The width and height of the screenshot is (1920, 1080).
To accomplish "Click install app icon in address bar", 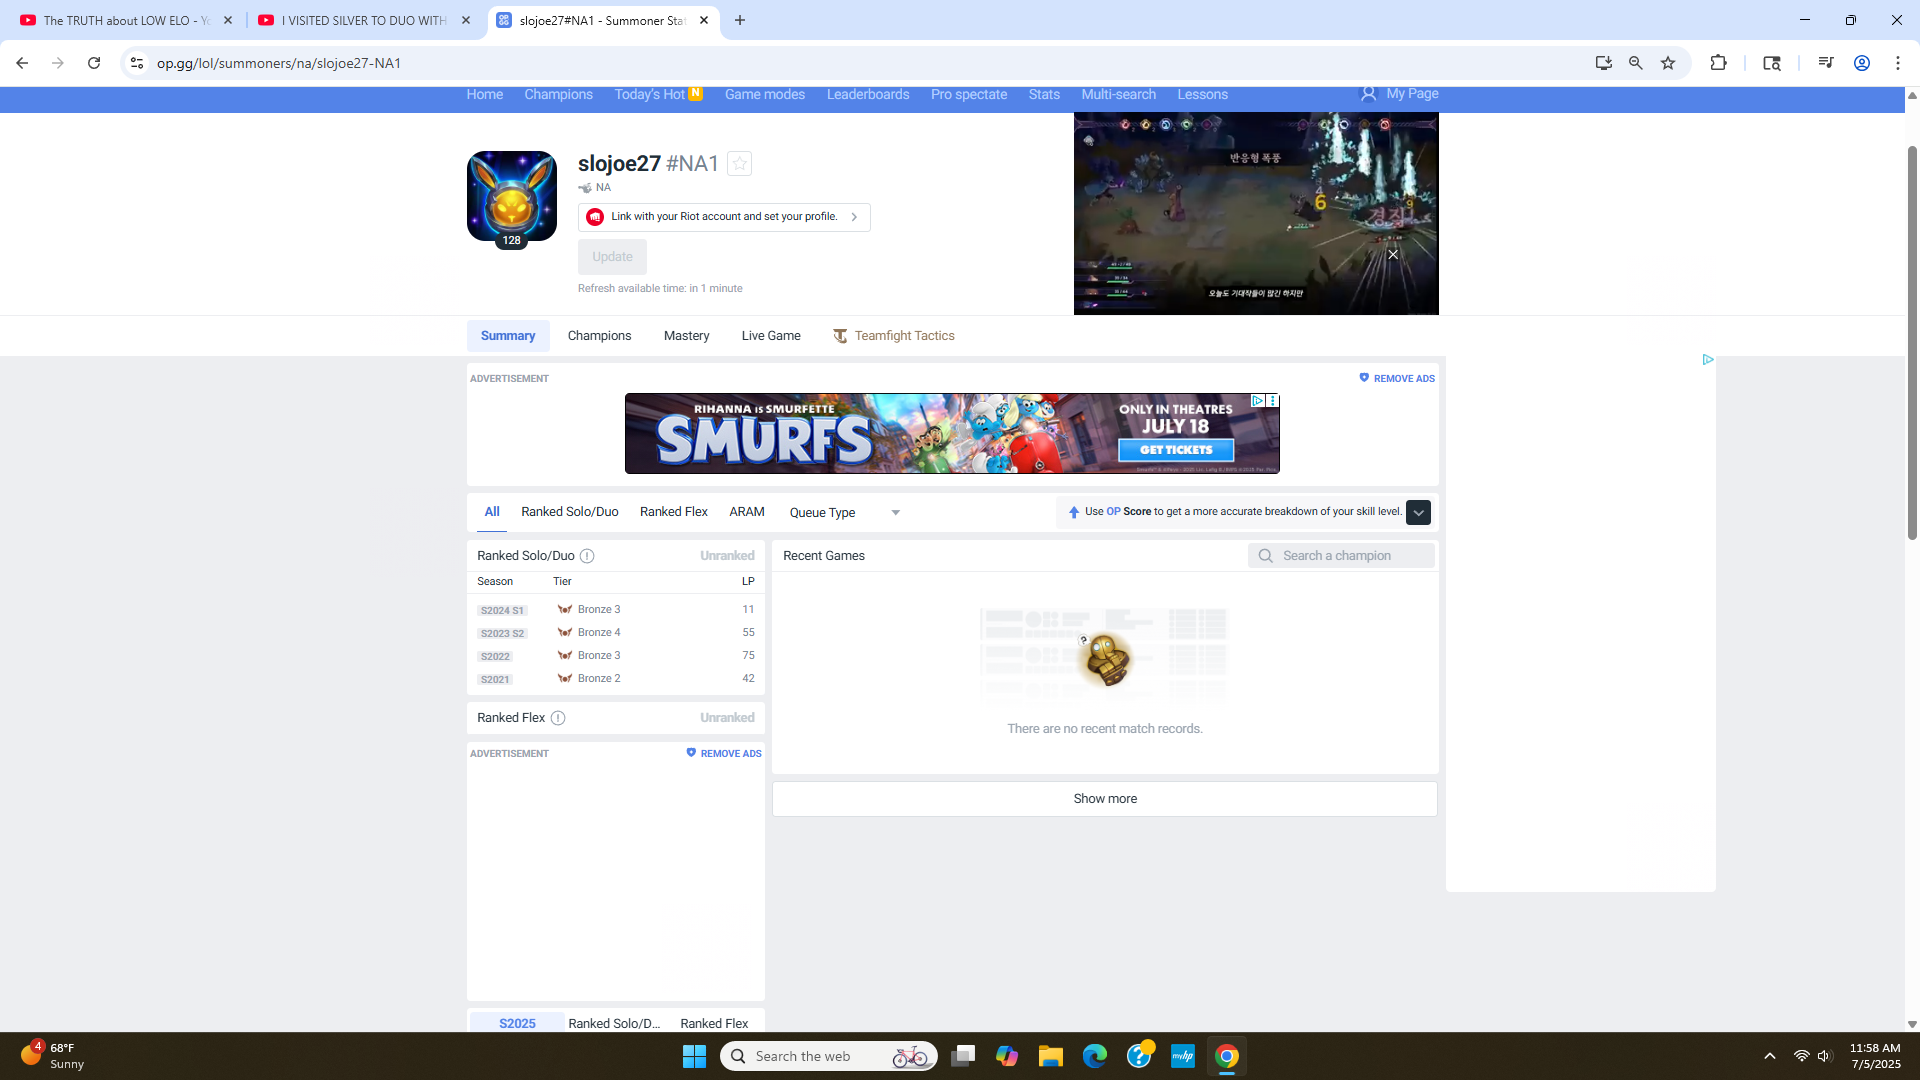I will point(1603,63).
